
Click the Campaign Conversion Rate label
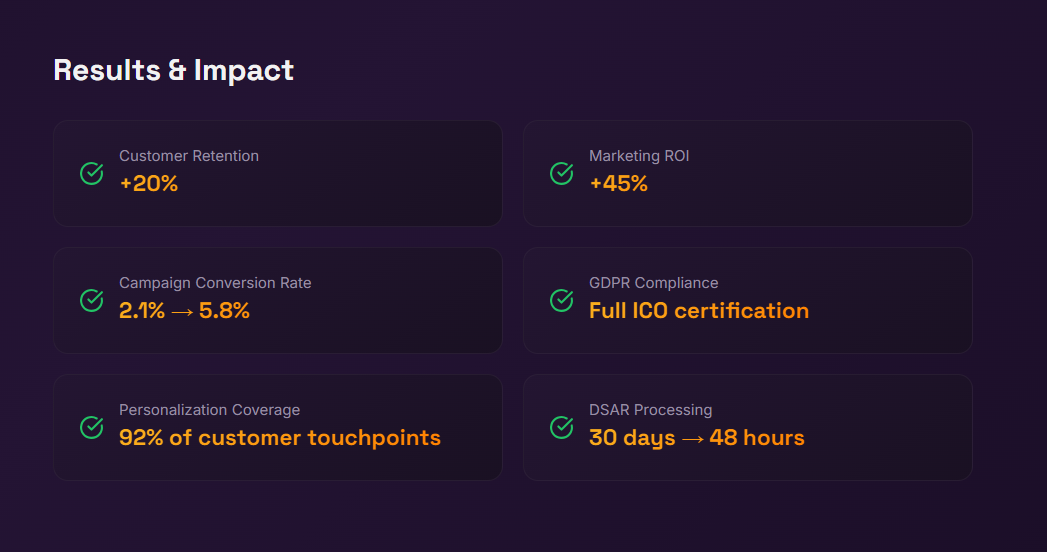pyautogui.click(x=215, y=283)
